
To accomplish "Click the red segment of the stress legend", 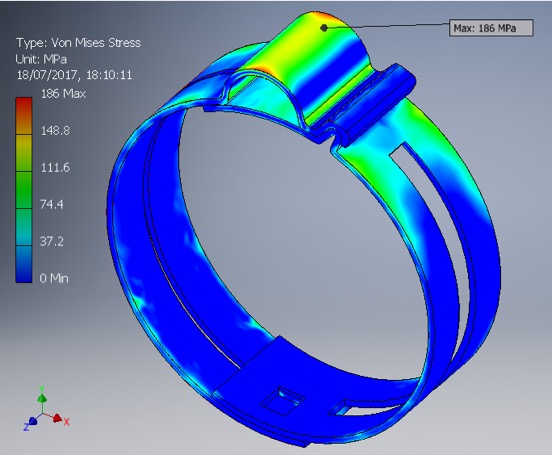I will click(x=24, y=116).
